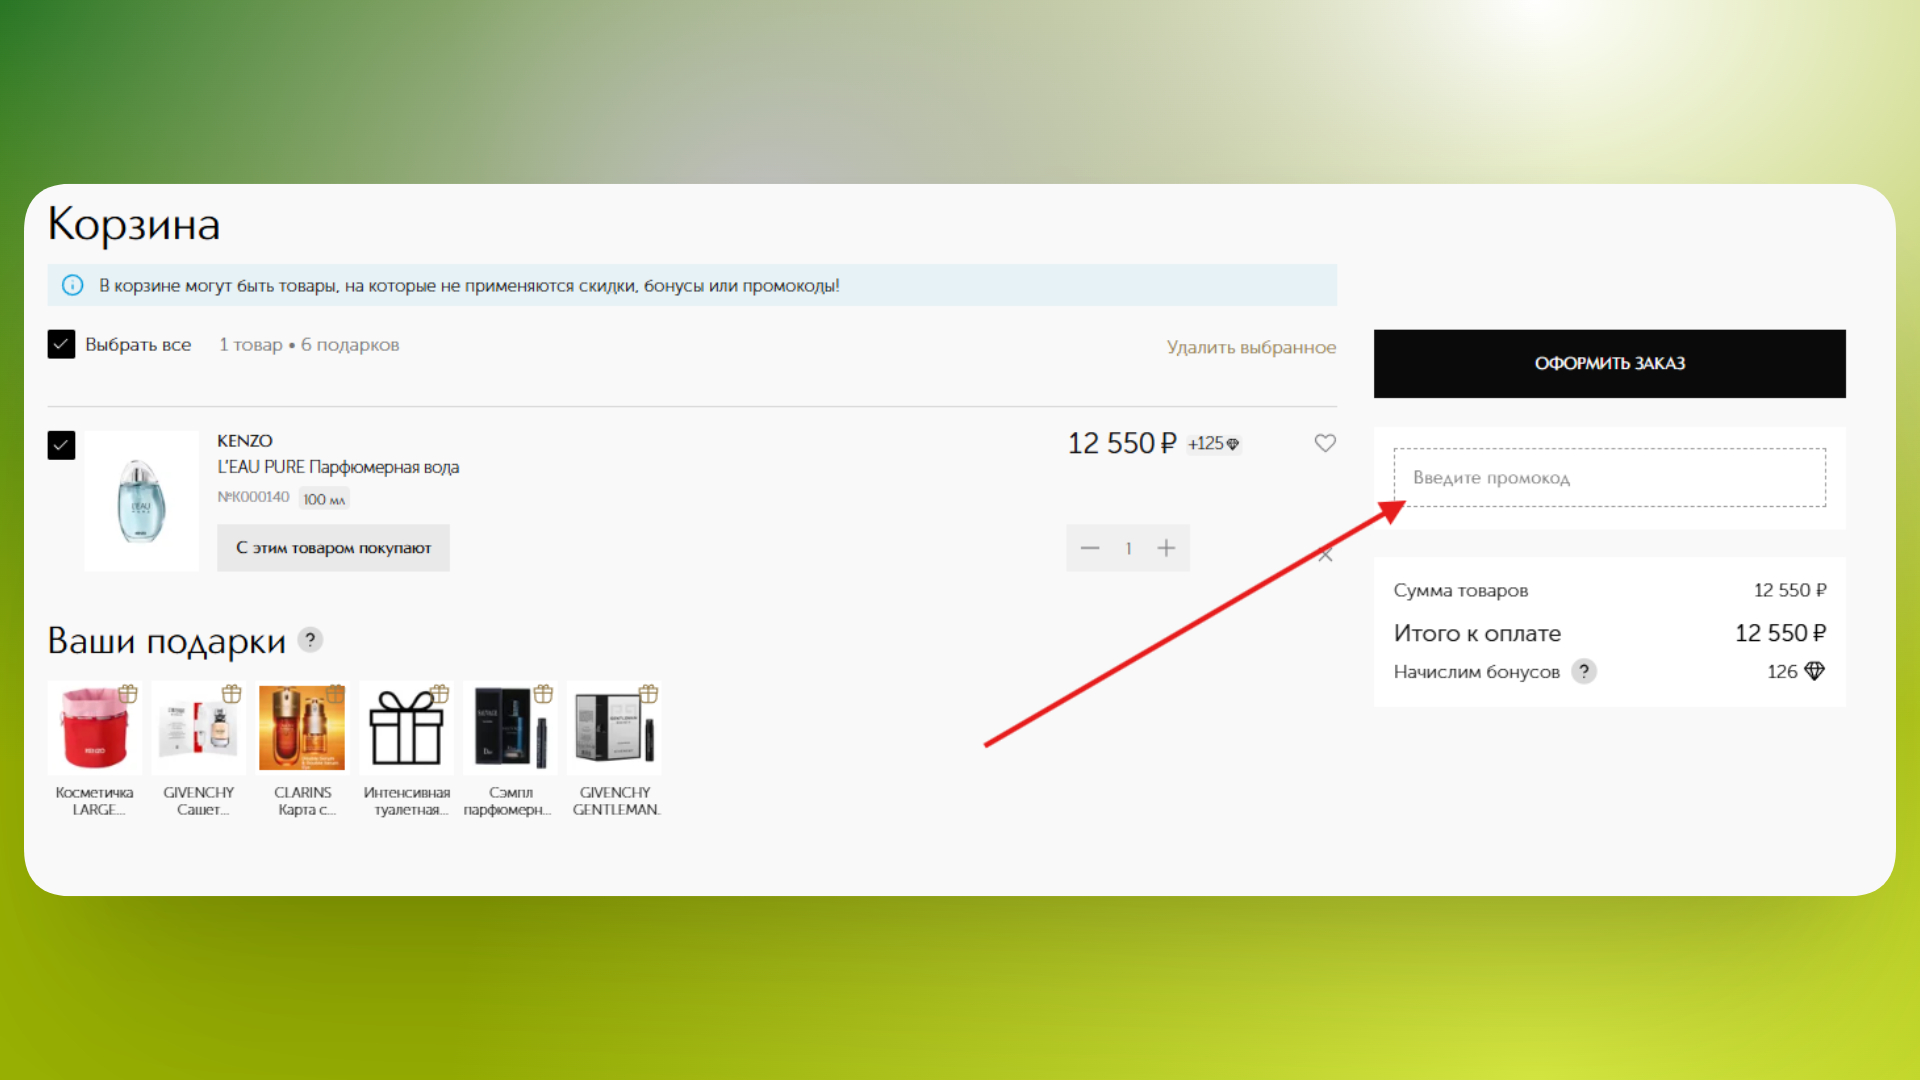The height and width of the screenshot is (1080, 1920).
Task: Open С этим товаром покупают
Action: point(333,548)
